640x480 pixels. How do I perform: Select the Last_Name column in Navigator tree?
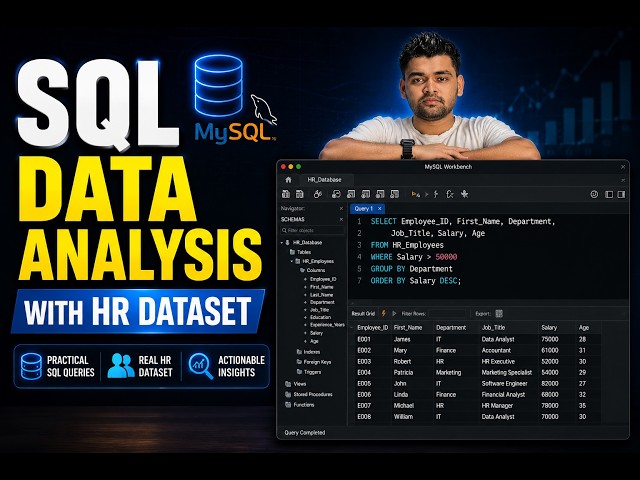(x=321, y=295)
